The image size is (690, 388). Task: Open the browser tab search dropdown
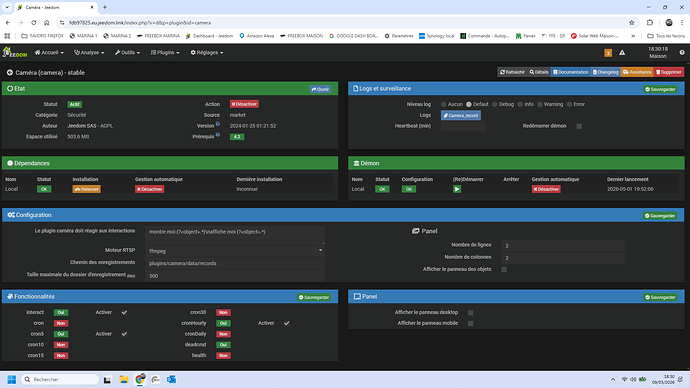7,7
